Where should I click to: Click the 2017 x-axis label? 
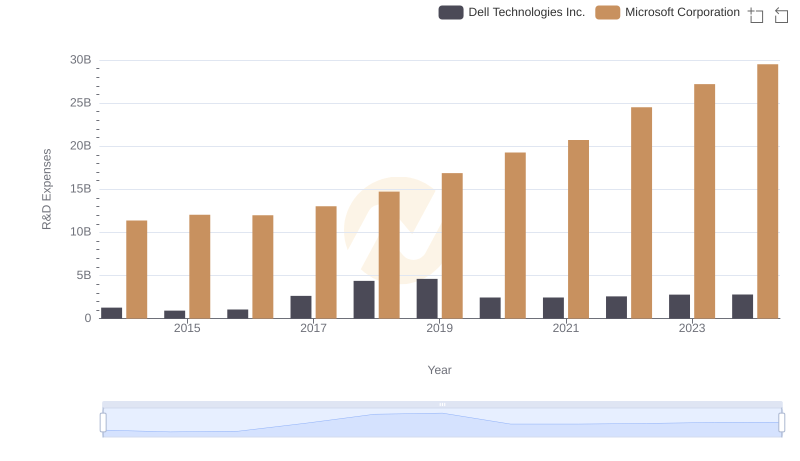(313, 328)
